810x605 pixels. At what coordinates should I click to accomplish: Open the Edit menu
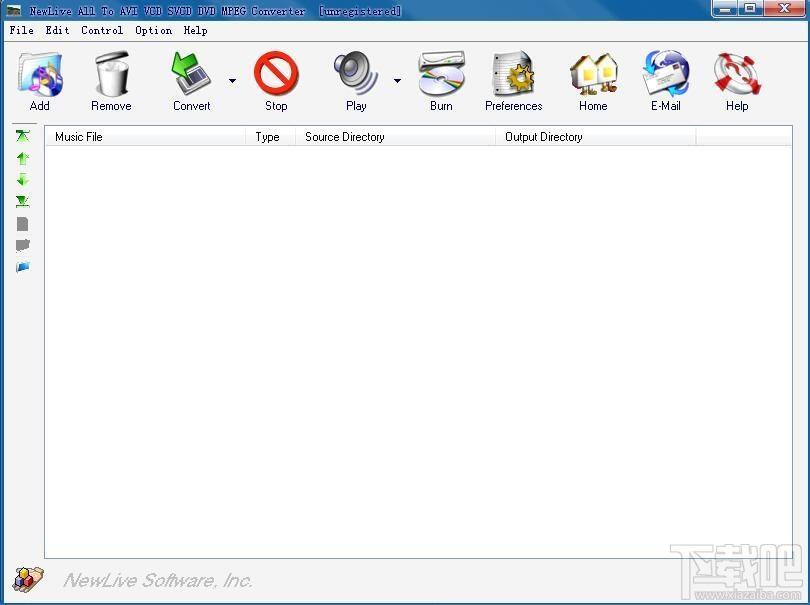57,30
